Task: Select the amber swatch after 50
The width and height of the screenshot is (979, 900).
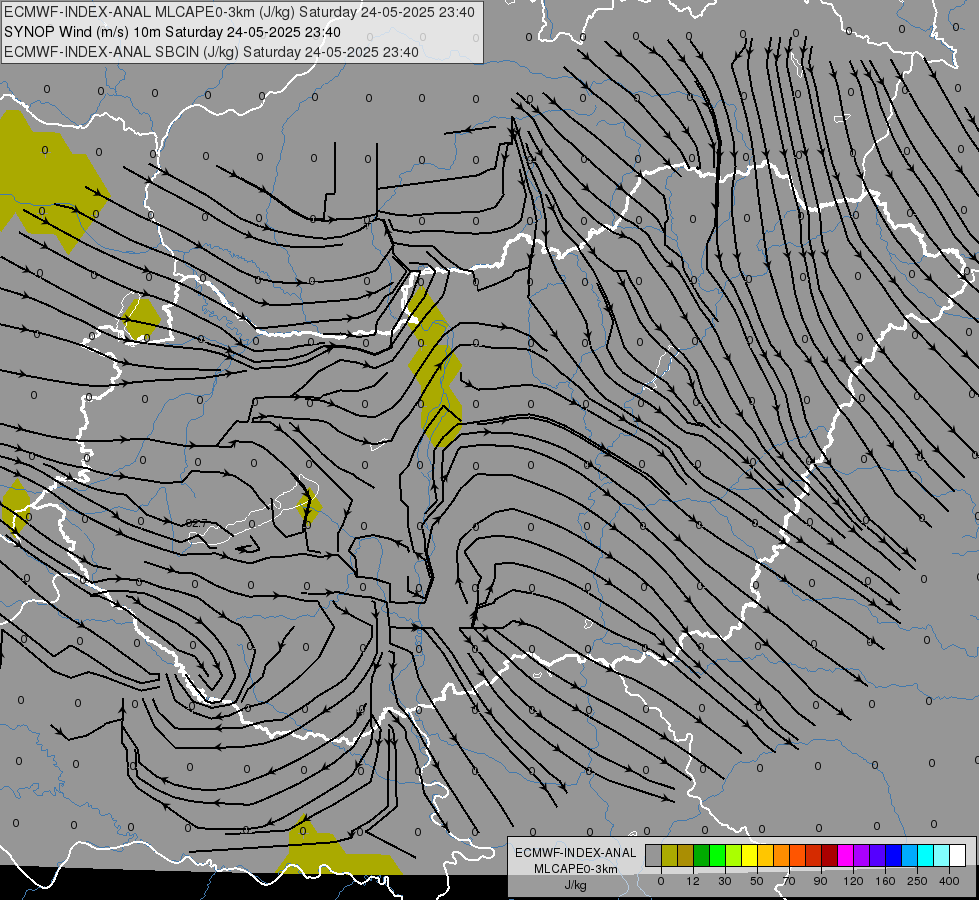Action: [765, 856]
